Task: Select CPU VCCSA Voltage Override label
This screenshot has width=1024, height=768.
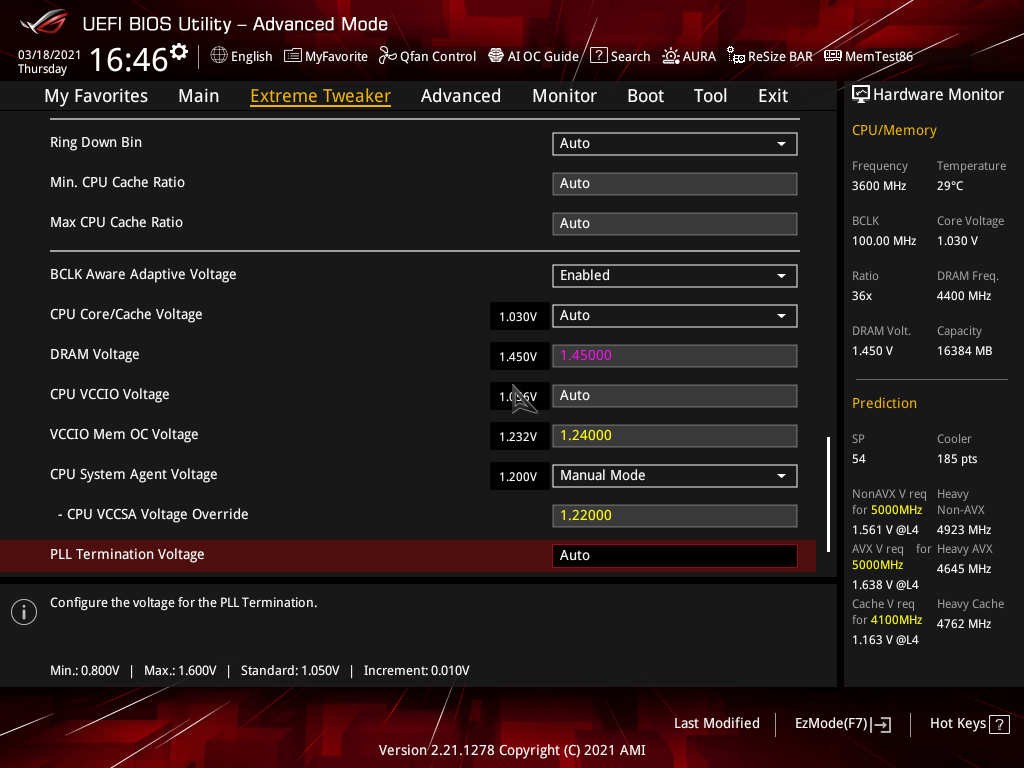Action: coord(153,514)
